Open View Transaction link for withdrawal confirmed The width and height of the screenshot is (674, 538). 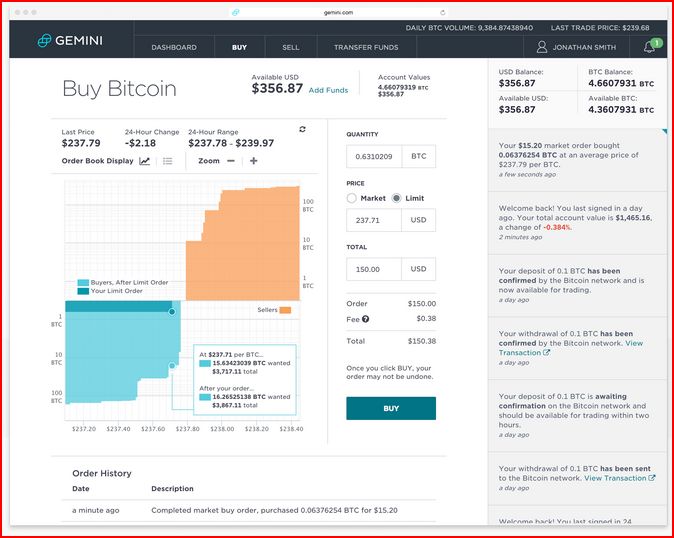571,348
